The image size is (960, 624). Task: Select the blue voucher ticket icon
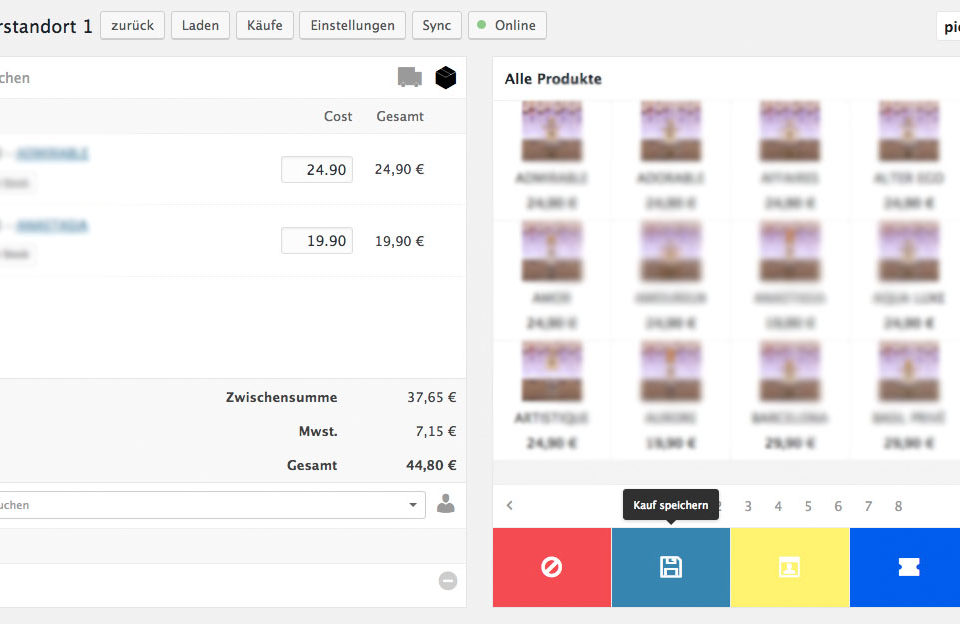pyautogui.click(x=906, y=567)
